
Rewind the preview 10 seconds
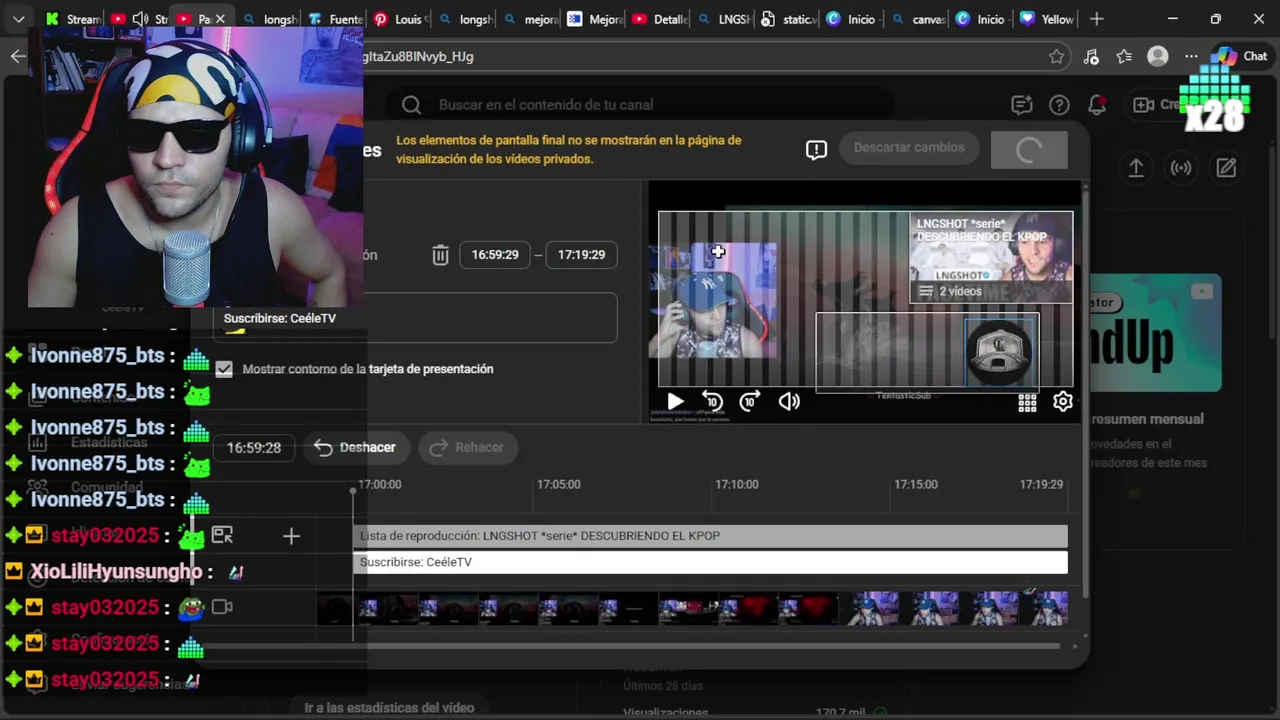click(x=712, y=402)
